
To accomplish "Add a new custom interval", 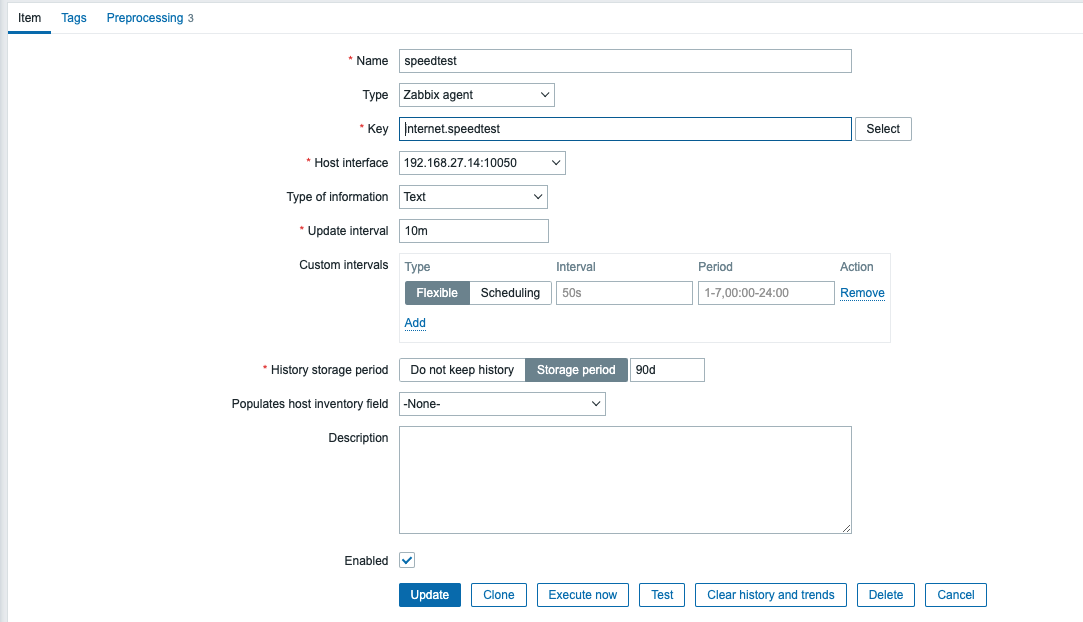I will [415, 323].
